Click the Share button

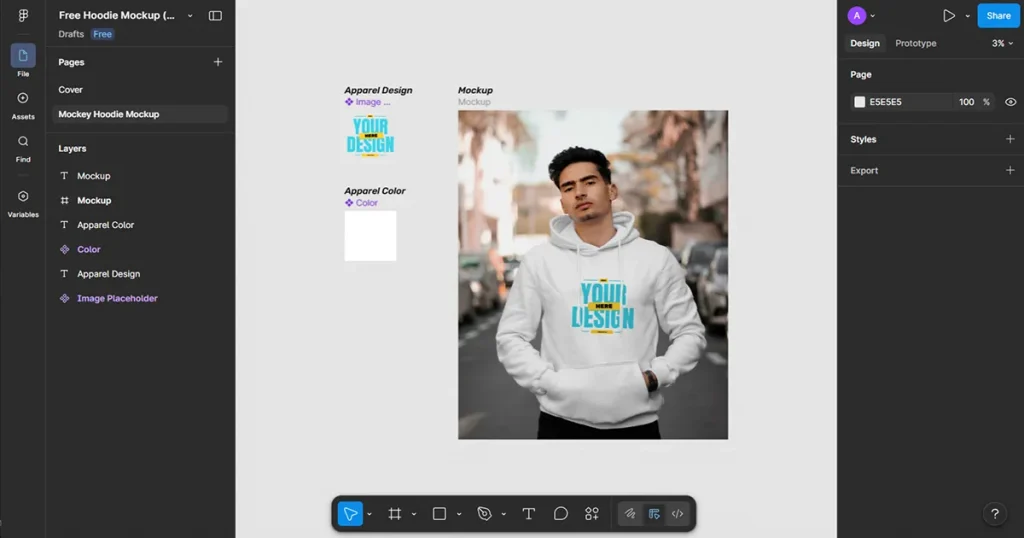(x=998, y=16)
